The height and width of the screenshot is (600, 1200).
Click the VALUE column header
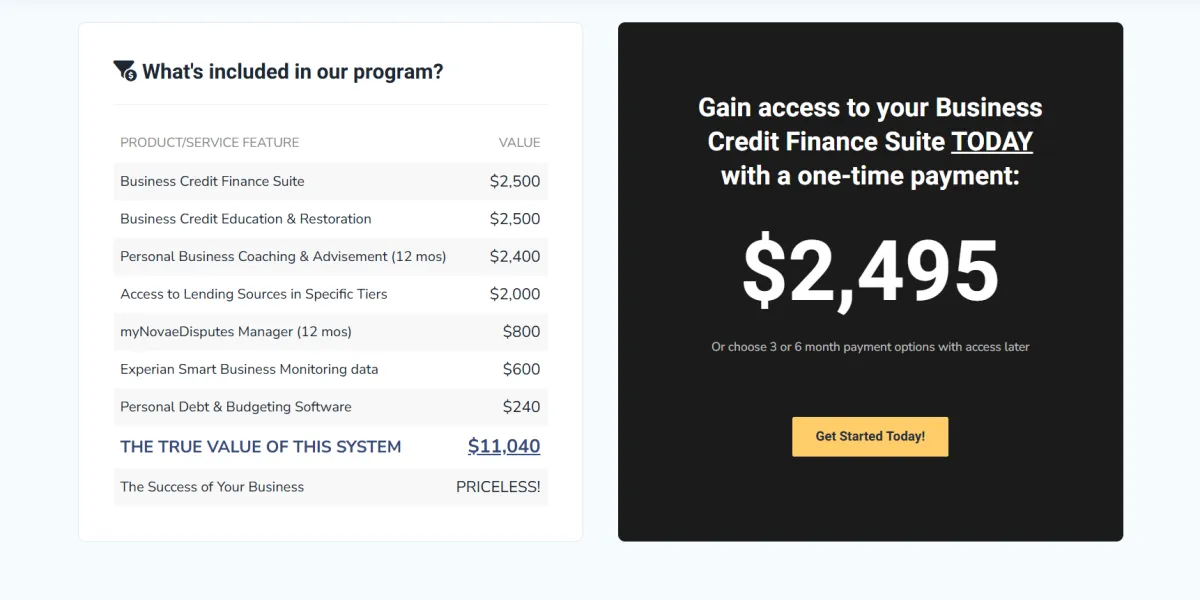[519, 142]
